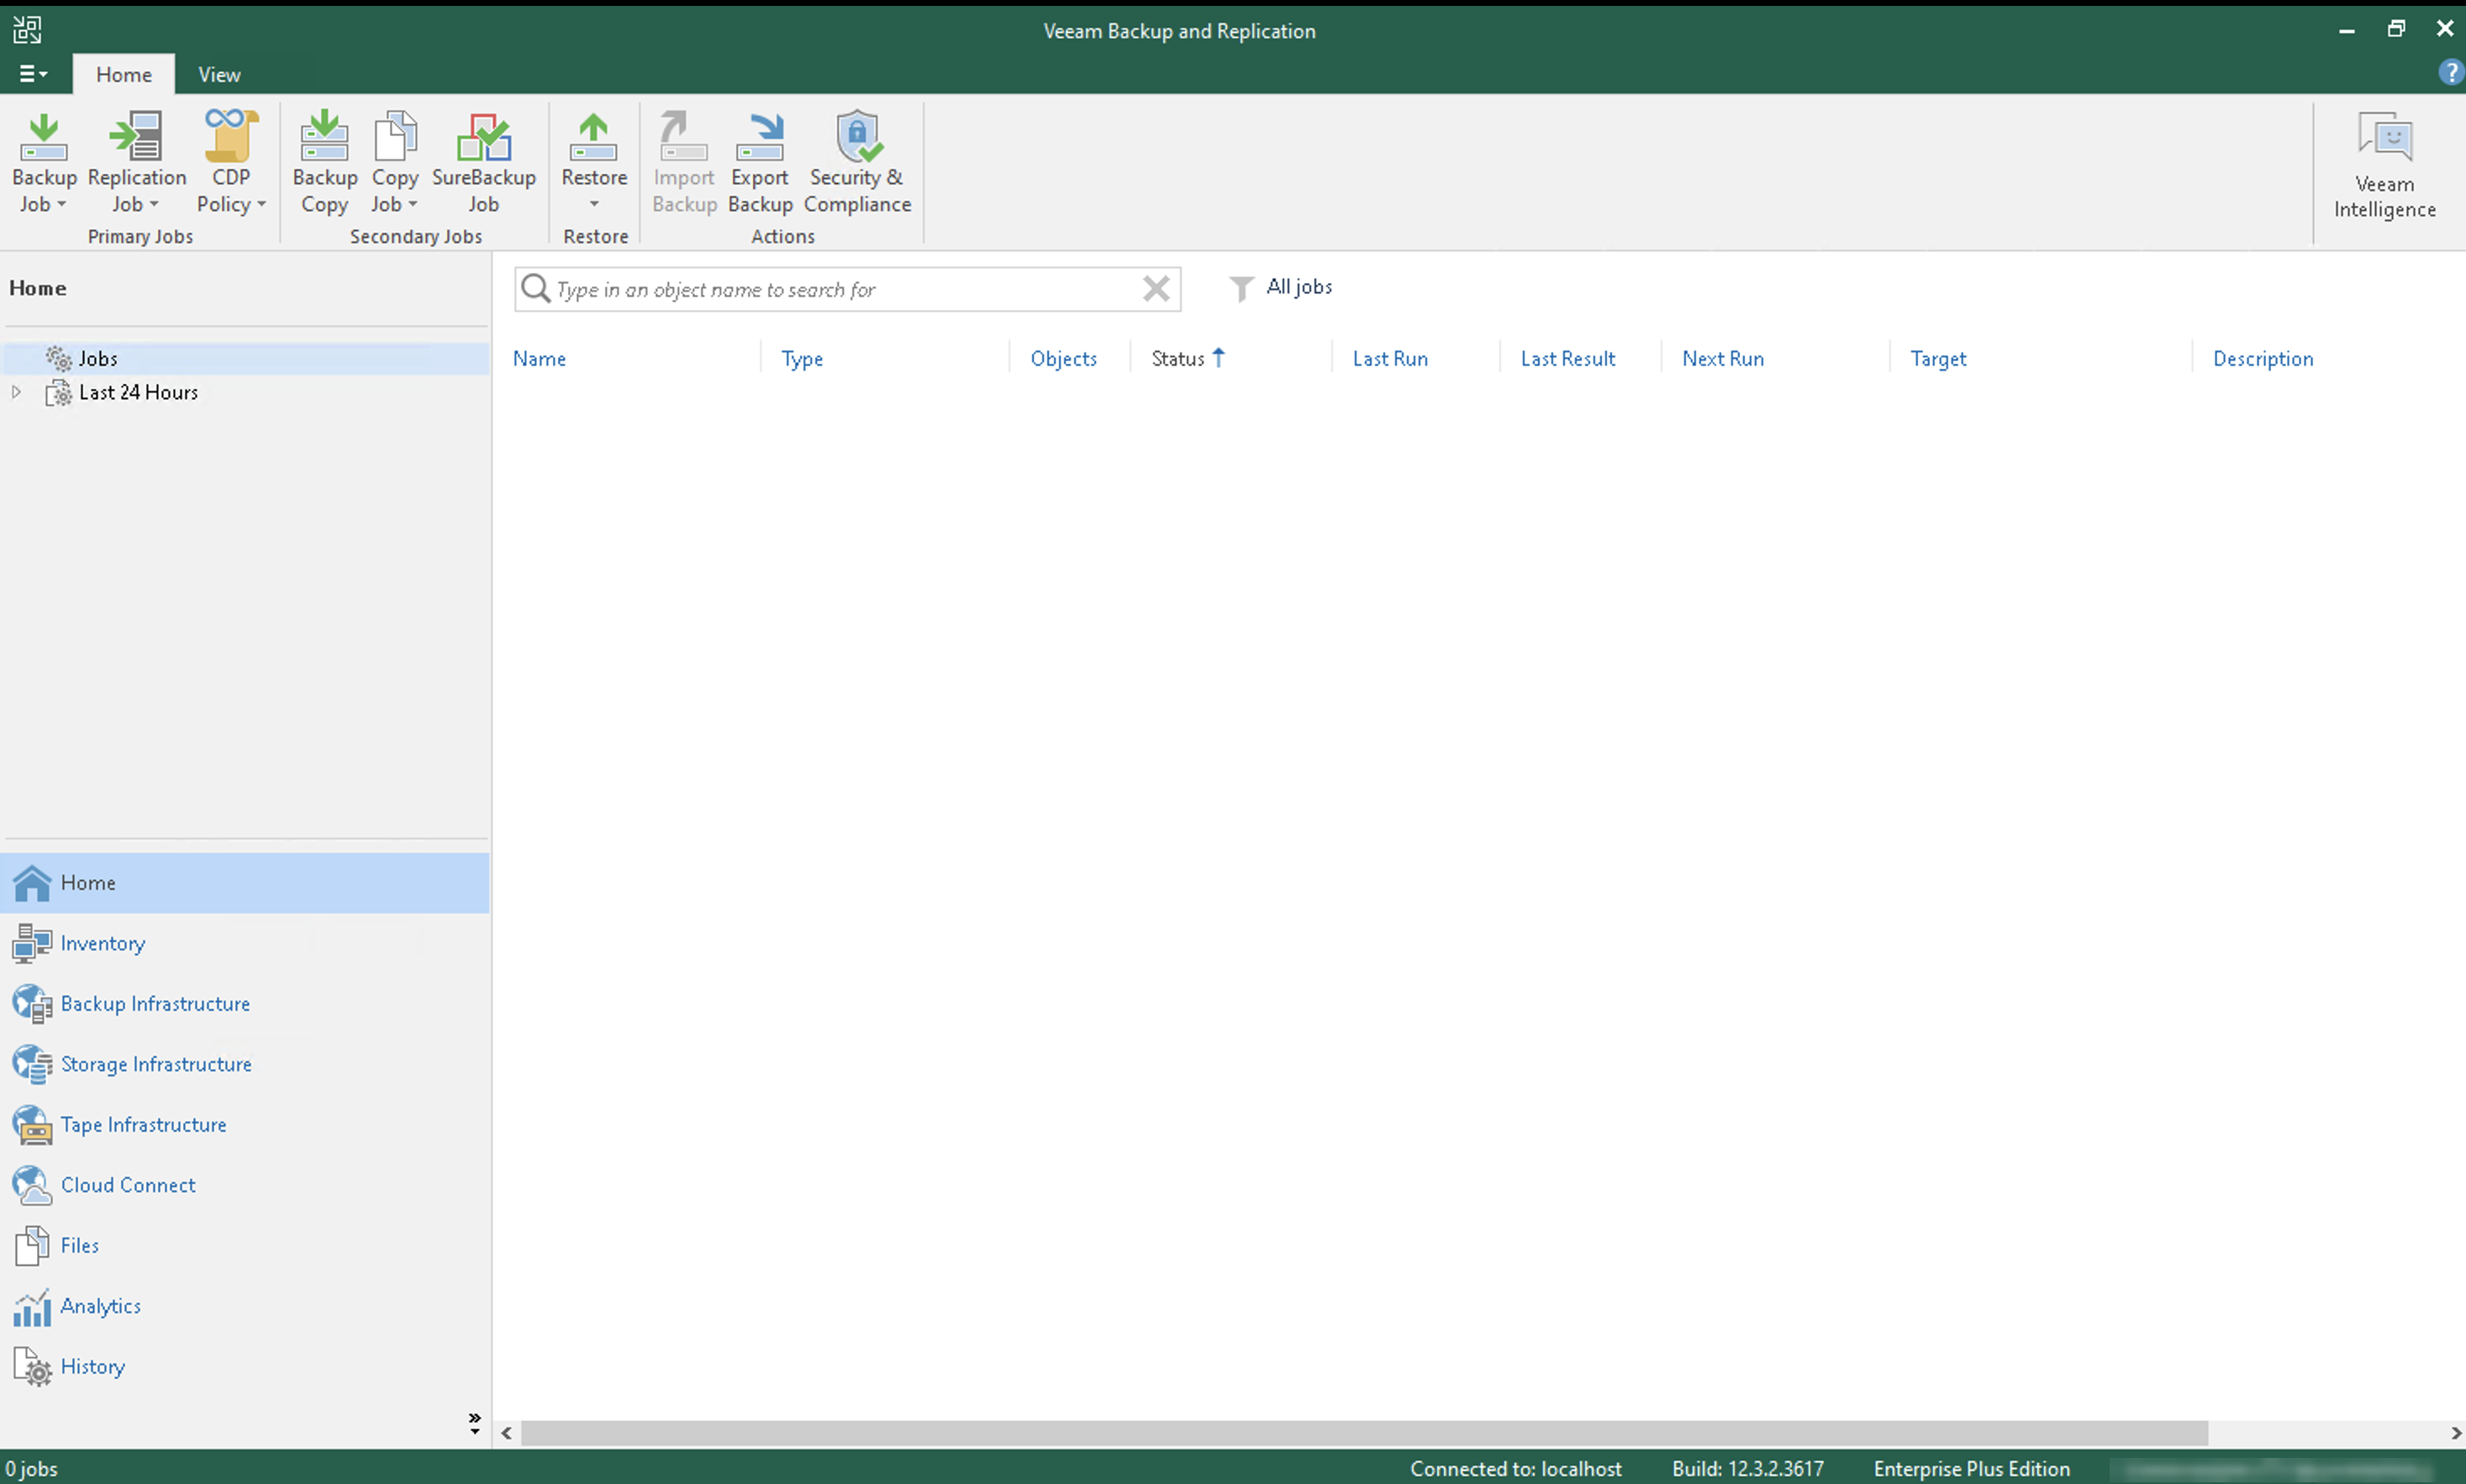Open the Inventory navigation view
Screen dimensions: 2466x1484
click(x=245, y=943)
